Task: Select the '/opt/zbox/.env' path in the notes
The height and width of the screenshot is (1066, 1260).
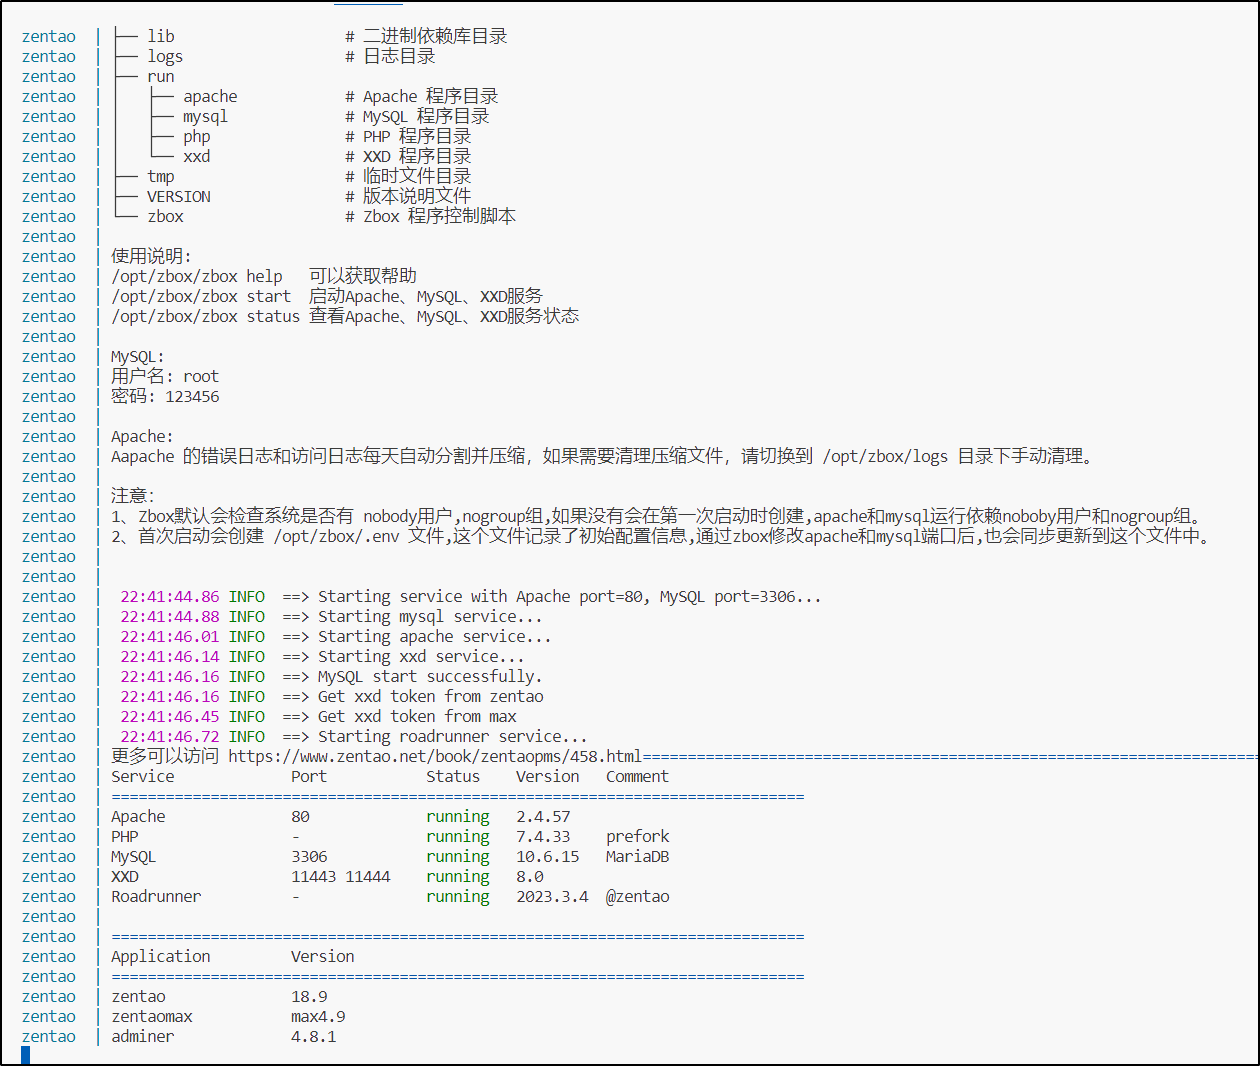Action: pos(337,536)
